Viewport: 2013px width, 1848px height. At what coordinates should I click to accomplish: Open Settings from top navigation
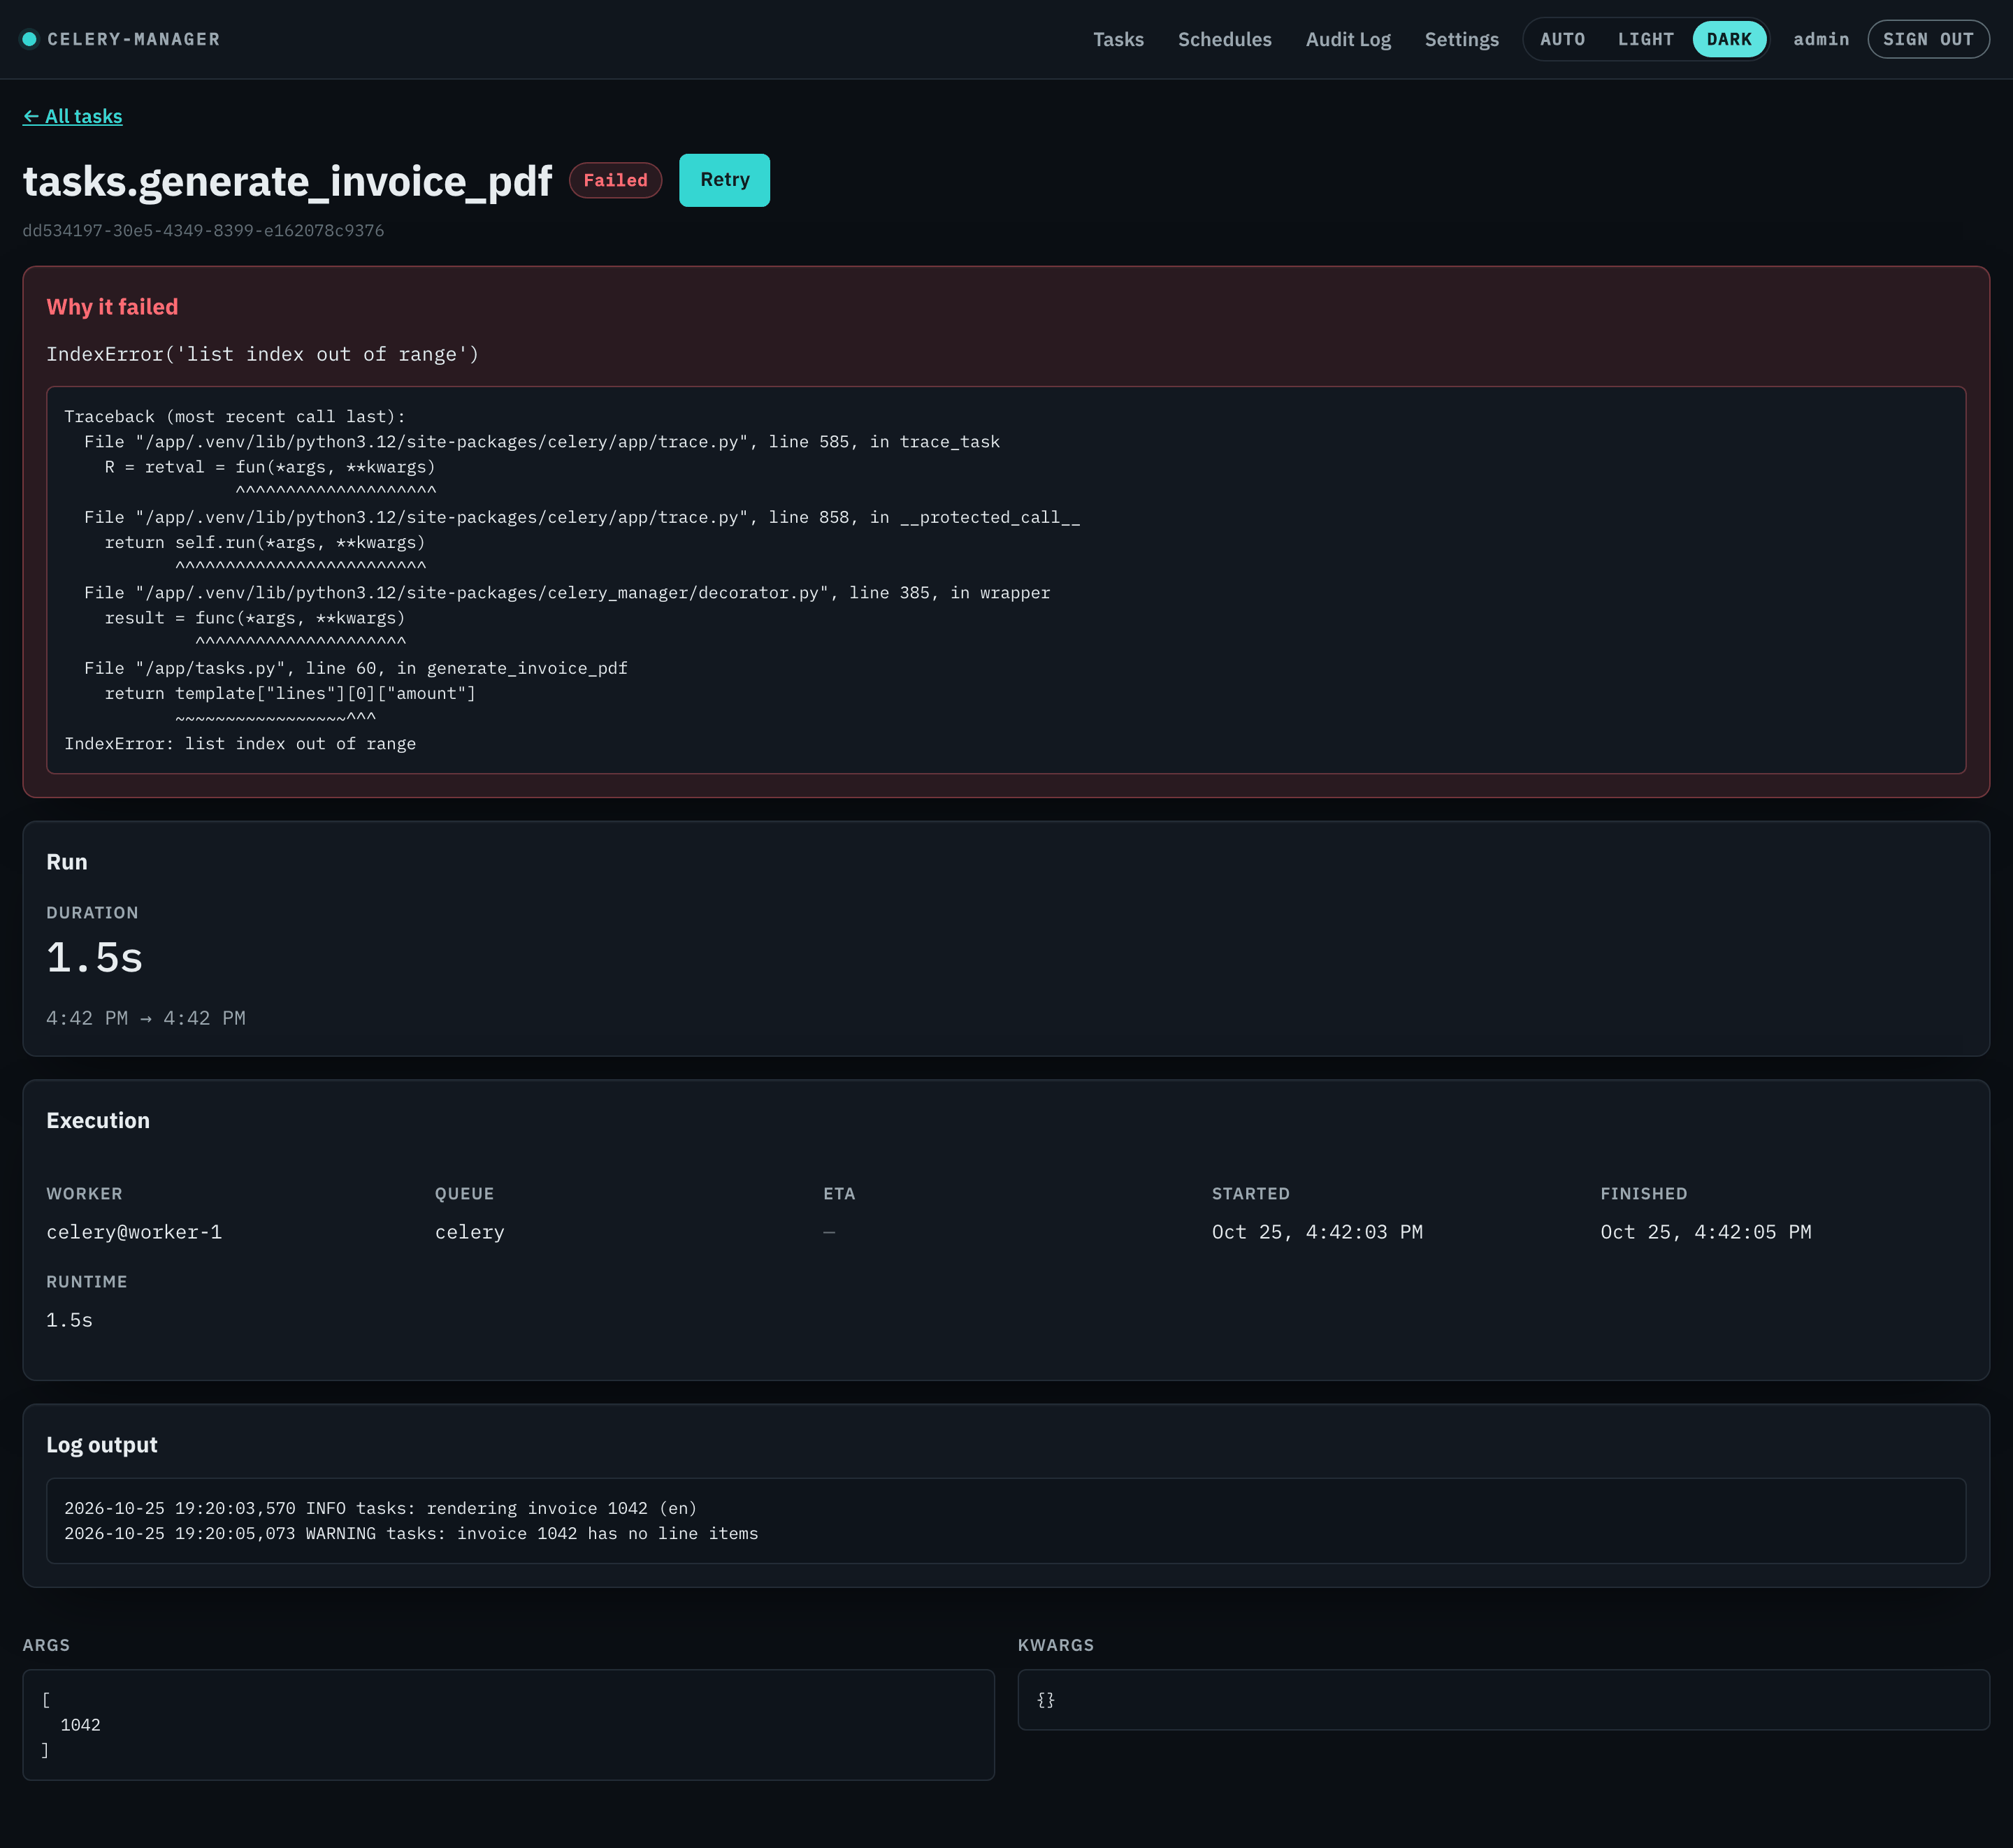(x=1461, y=39)
